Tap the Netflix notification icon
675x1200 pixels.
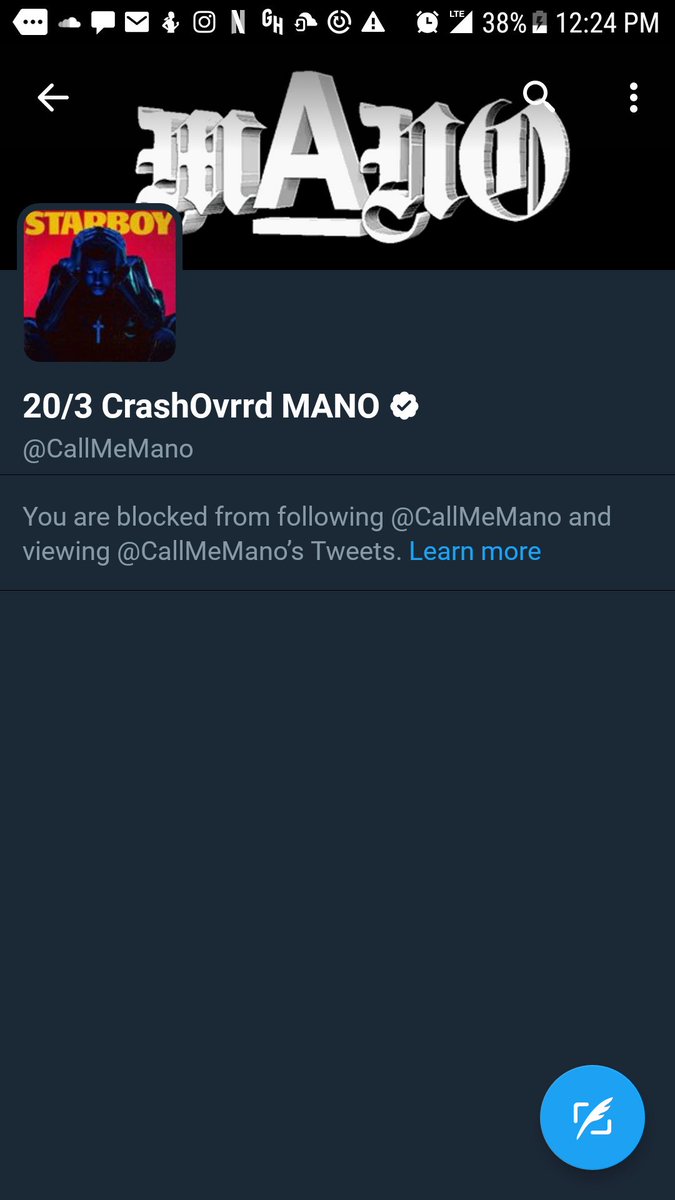[237, 22]
